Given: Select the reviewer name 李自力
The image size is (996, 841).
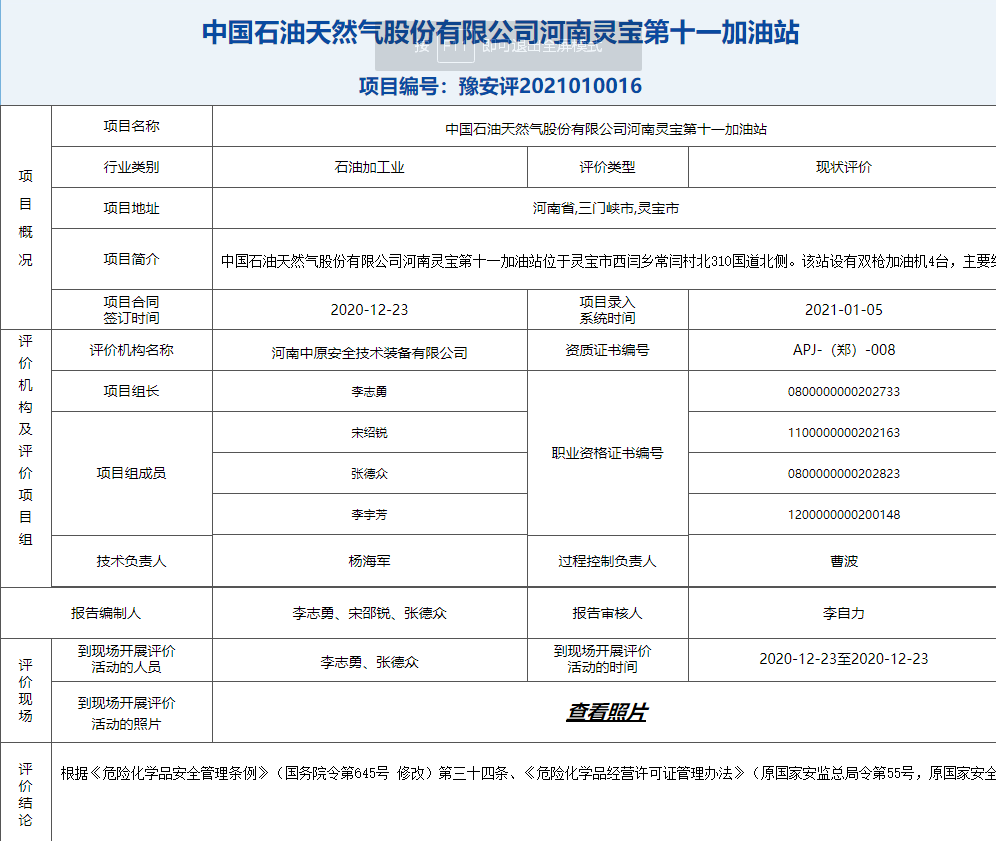Looking at the screenshot, I should click(844, 613).
